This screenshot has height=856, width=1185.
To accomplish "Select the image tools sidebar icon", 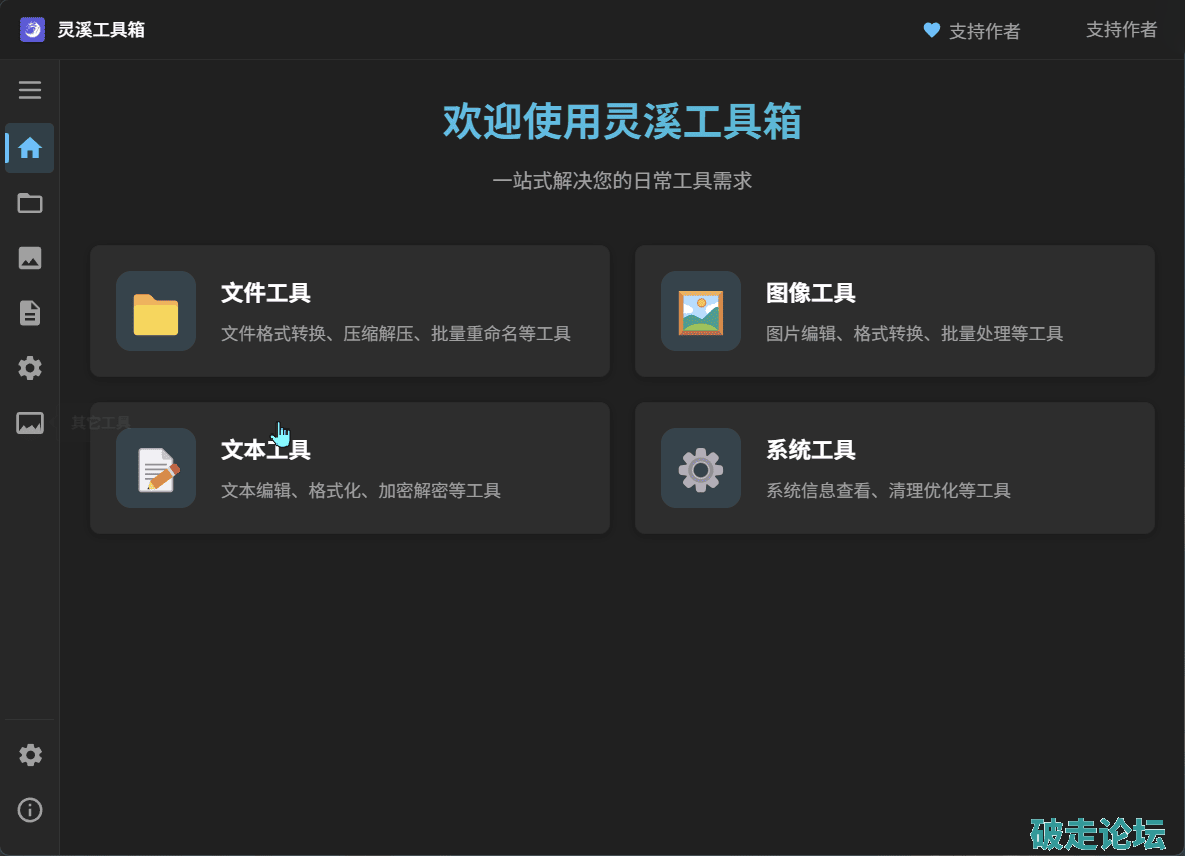I will (30, 258).
